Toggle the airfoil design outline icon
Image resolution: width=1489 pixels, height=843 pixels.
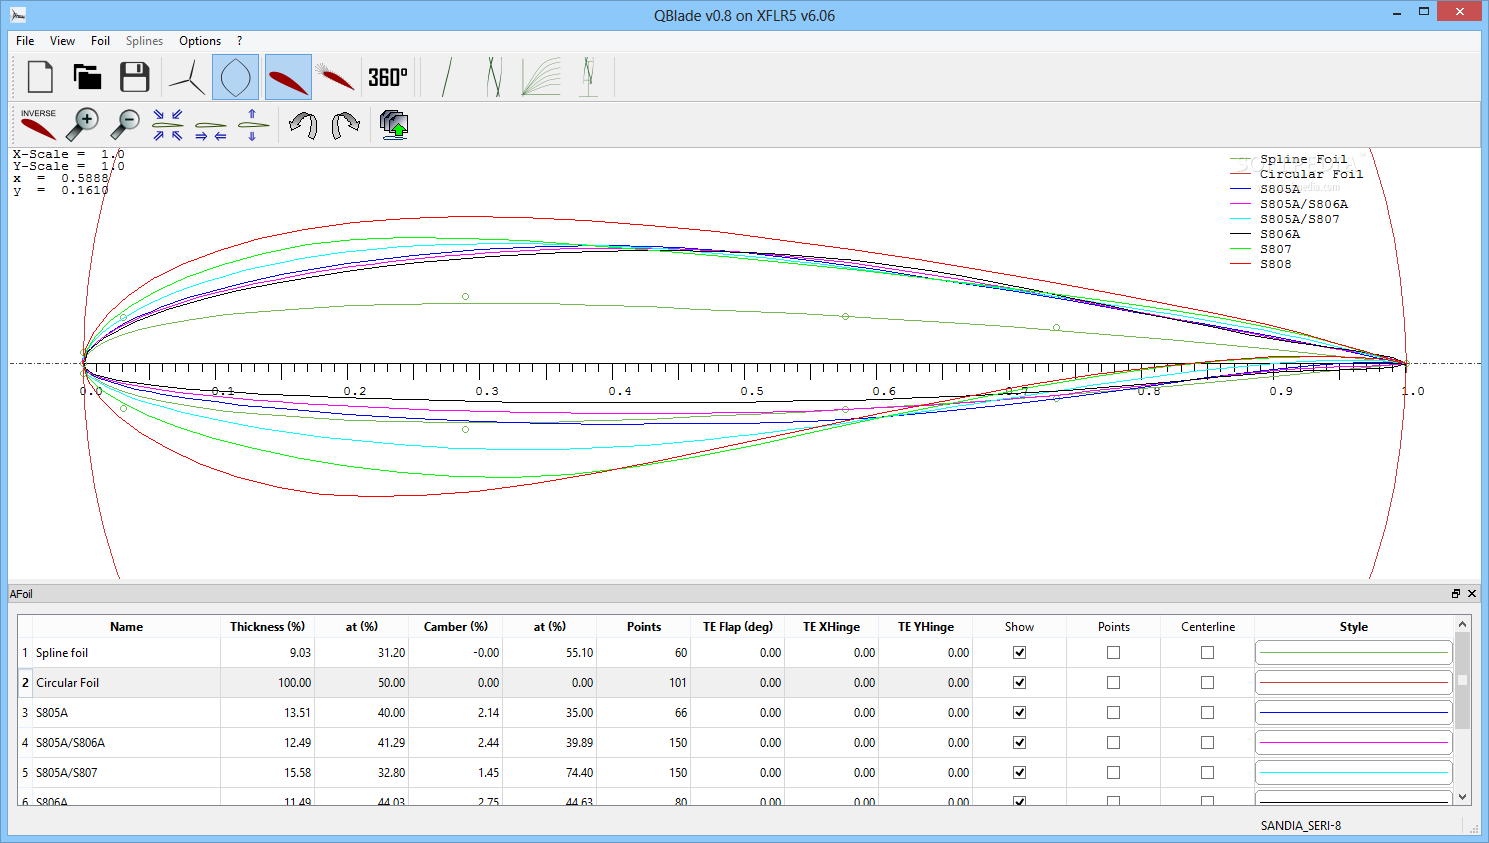[235, 77]
